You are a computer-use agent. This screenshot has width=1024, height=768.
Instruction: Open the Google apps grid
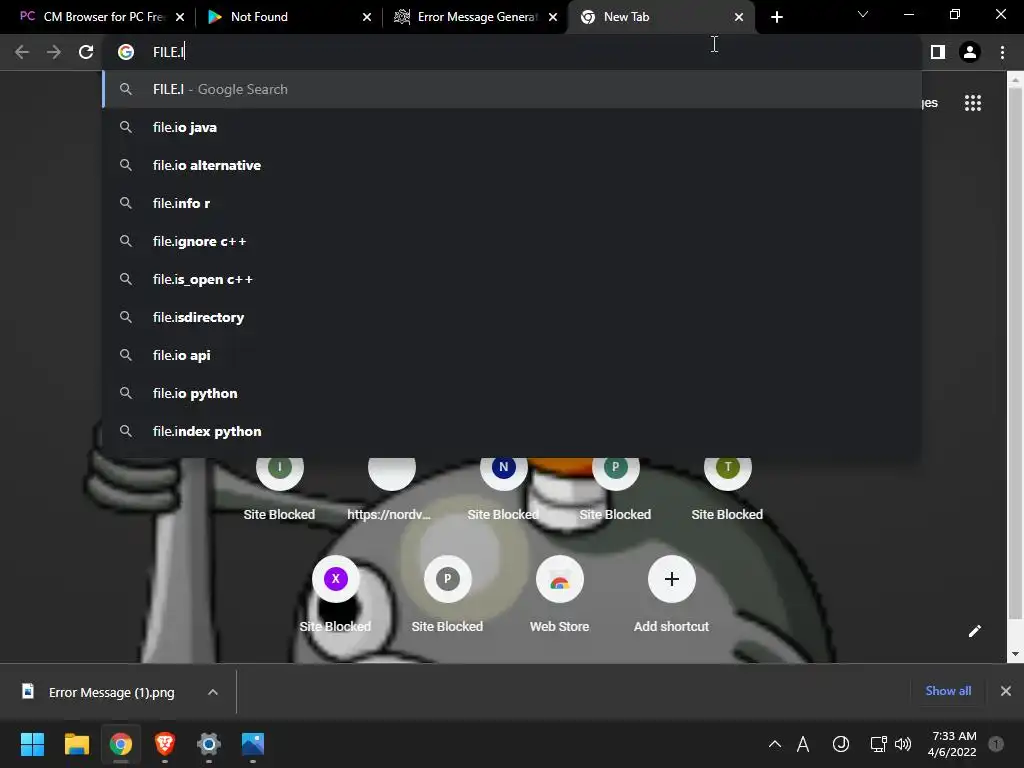(x=972, y=103)
